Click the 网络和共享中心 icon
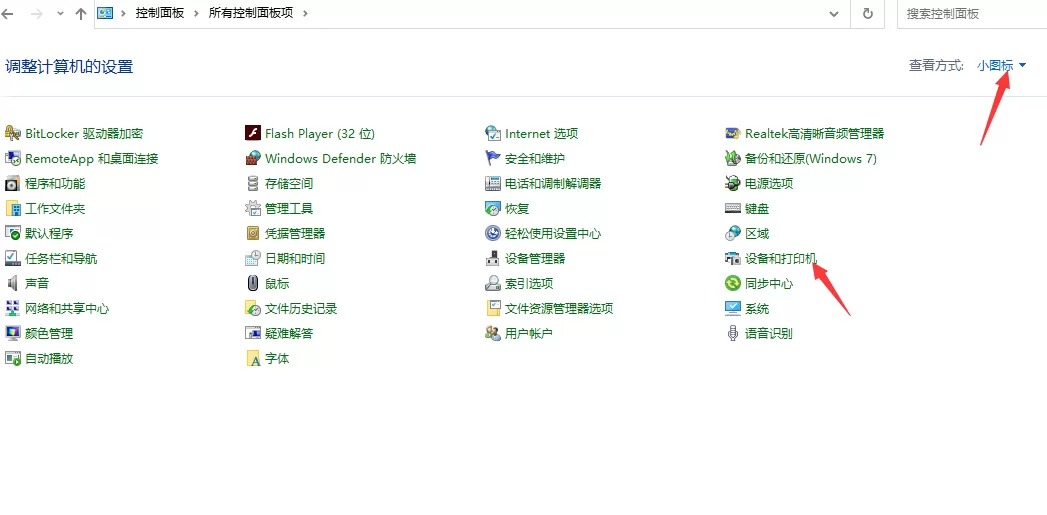The height and width of the screenshot is (515, 1047). point(13,308)
